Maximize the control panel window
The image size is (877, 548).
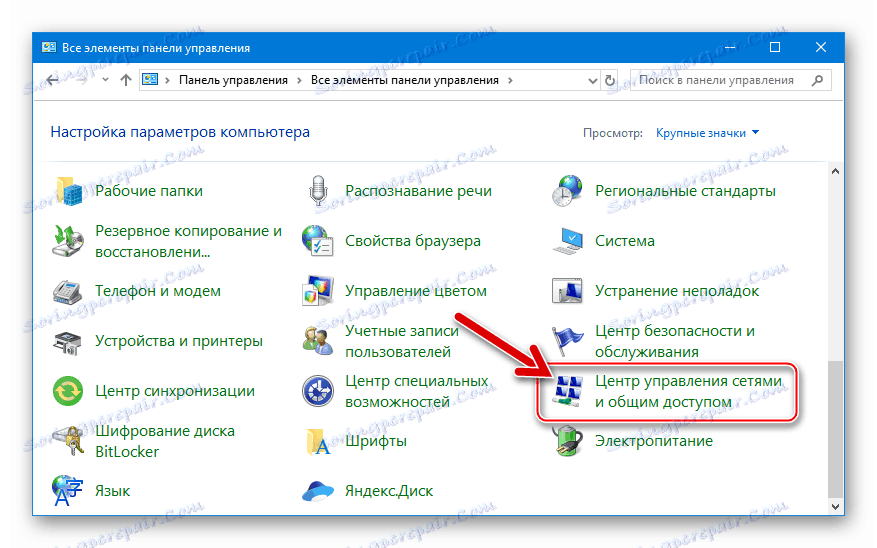(775, 48)
